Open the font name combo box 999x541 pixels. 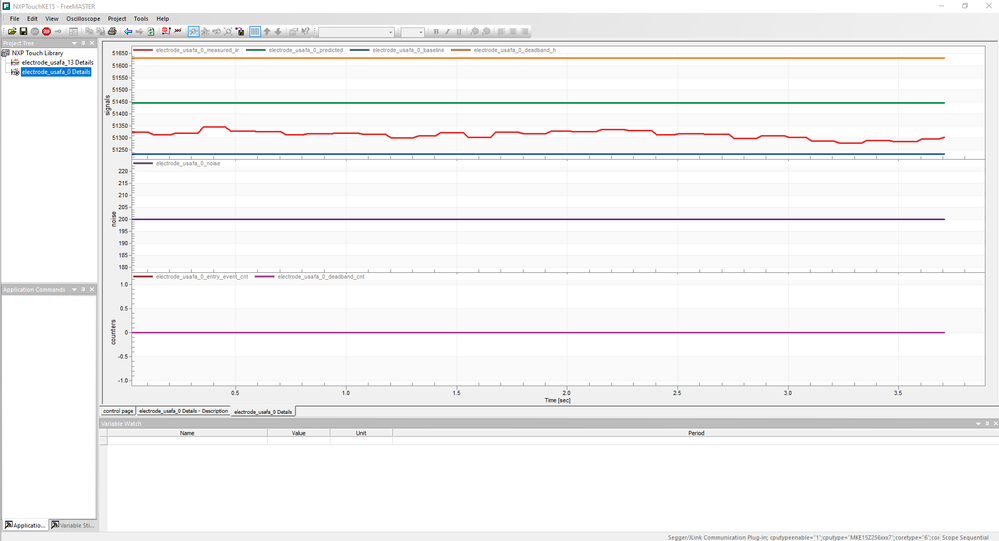(356, 32)
